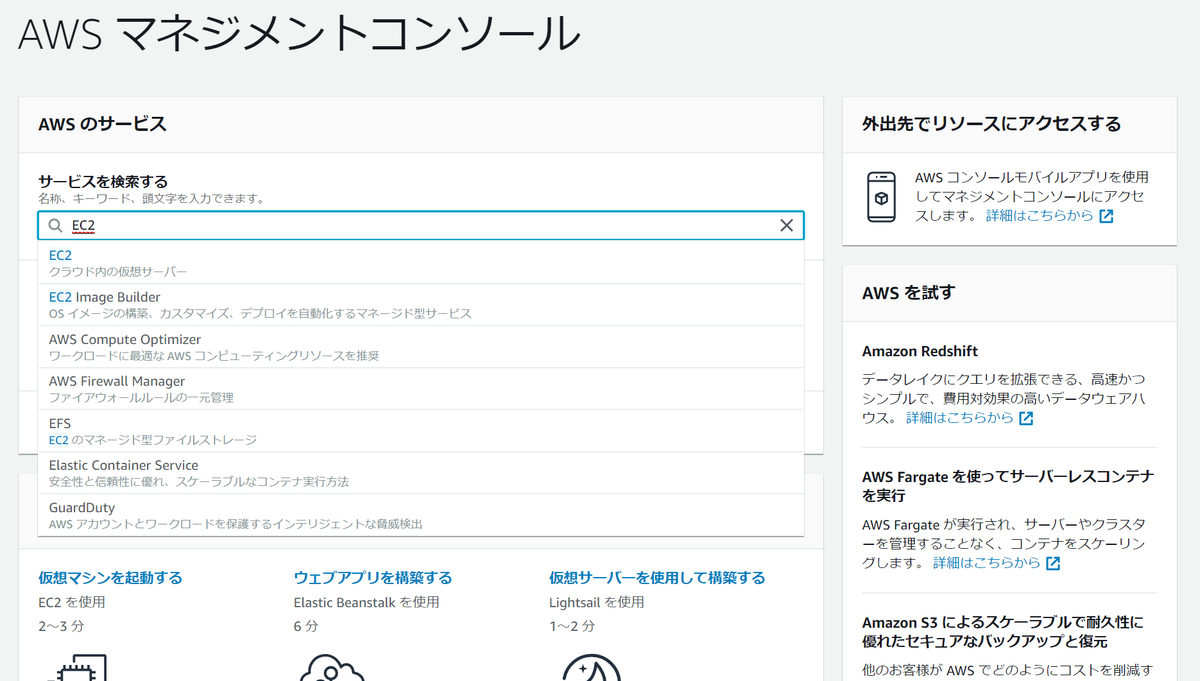The image size is (1200, 681).
Task: Click the external link icon in mobile app panel
Action: point(1105,215)
